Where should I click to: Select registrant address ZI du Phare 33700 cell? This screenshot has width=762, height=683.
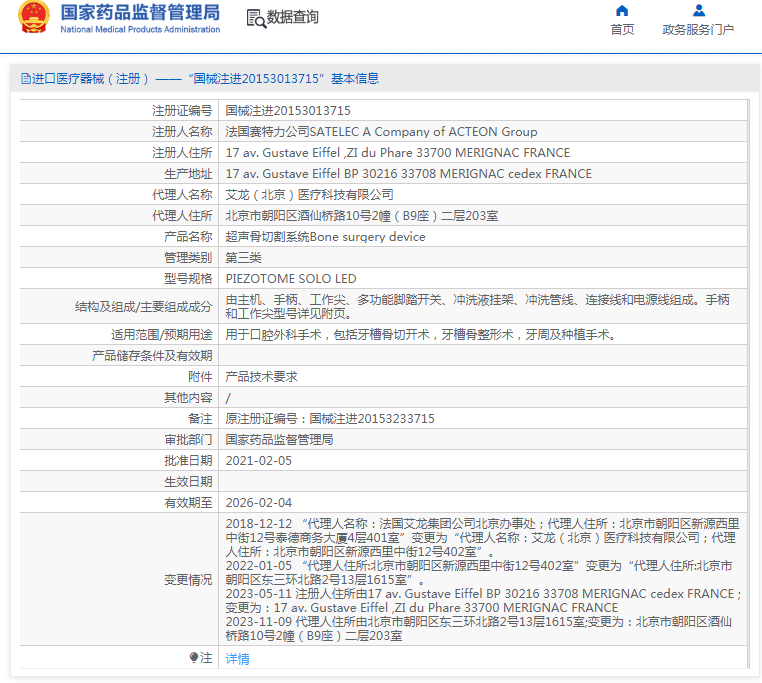coord(398,153)
